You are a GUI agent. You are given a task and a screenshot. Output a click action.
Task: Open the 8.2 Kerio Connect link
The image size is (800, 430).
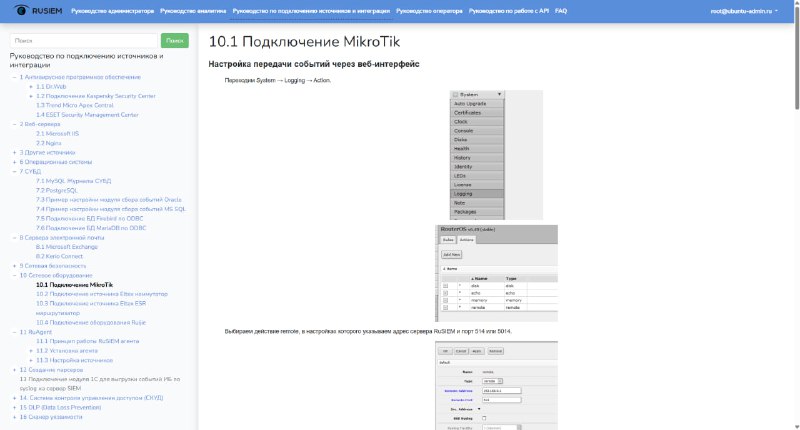tap(59, 256)
